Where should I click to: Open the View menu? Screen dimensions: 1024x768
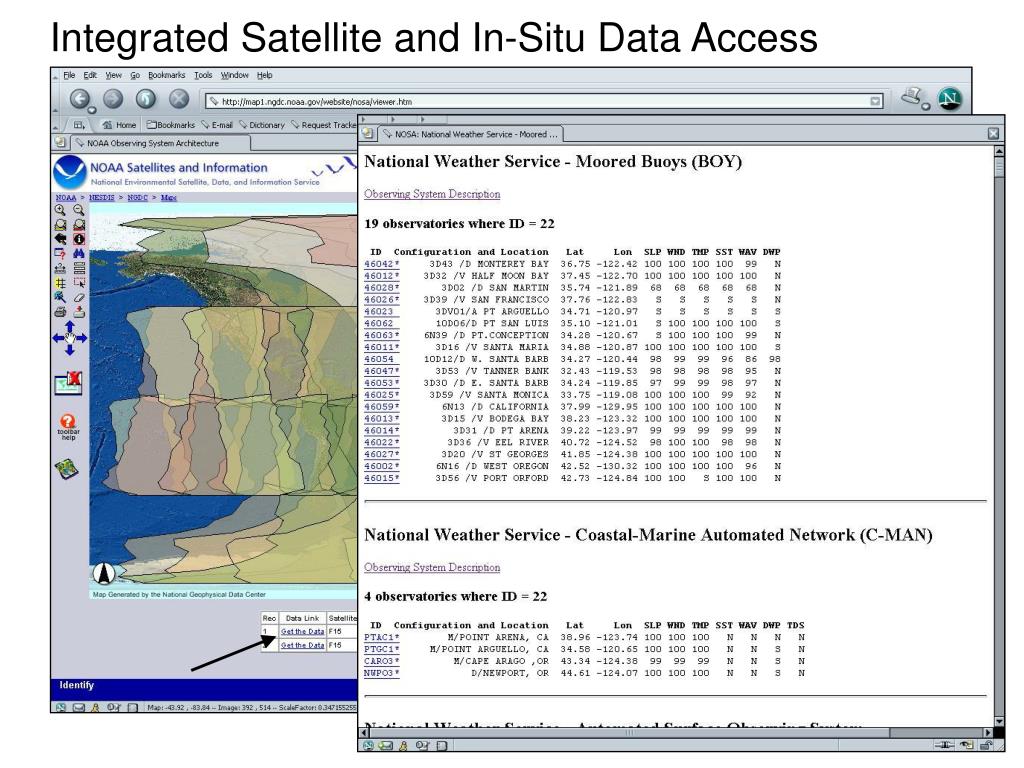tap(114, 75)
